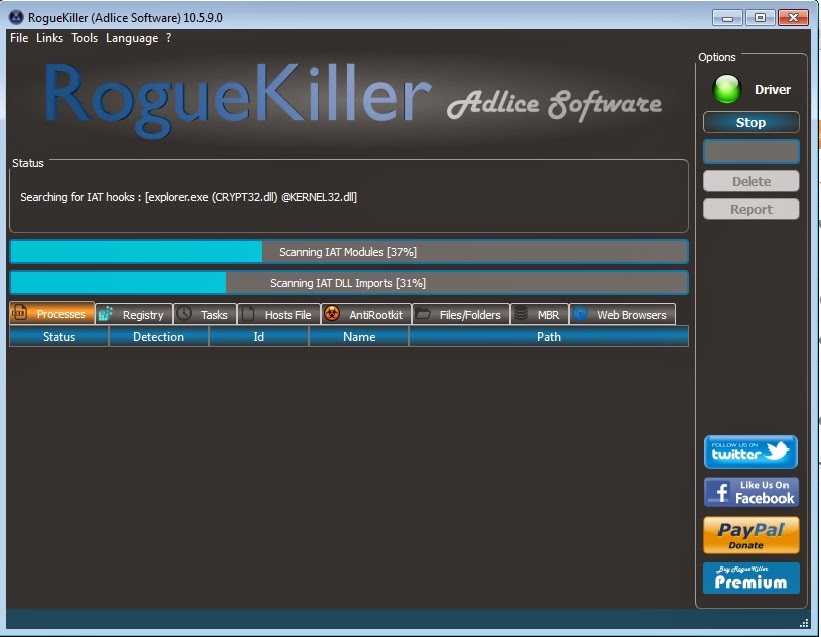
Task: Close the RogueKiller window
Action: click(793, 18)
